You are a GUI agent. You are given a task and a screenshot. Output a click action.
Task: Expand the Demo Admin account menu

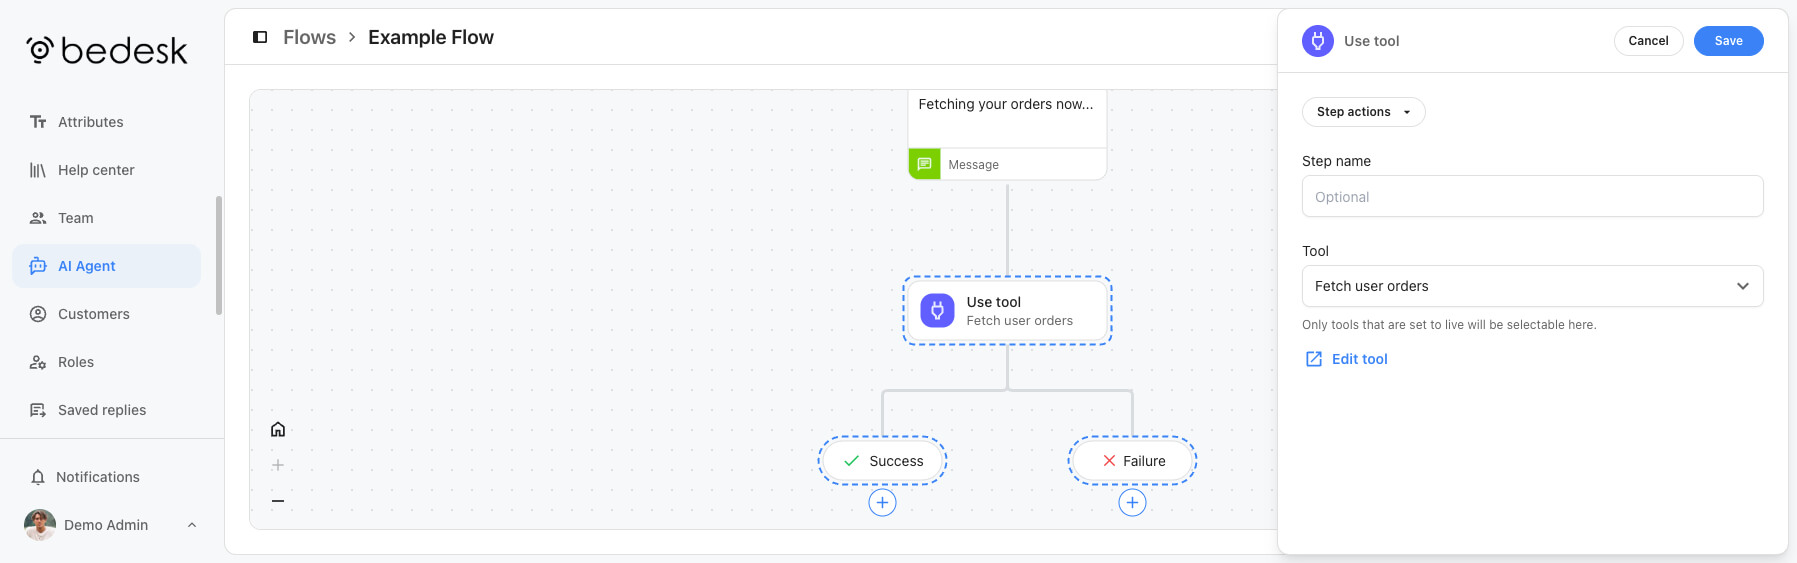click(110, 525)
